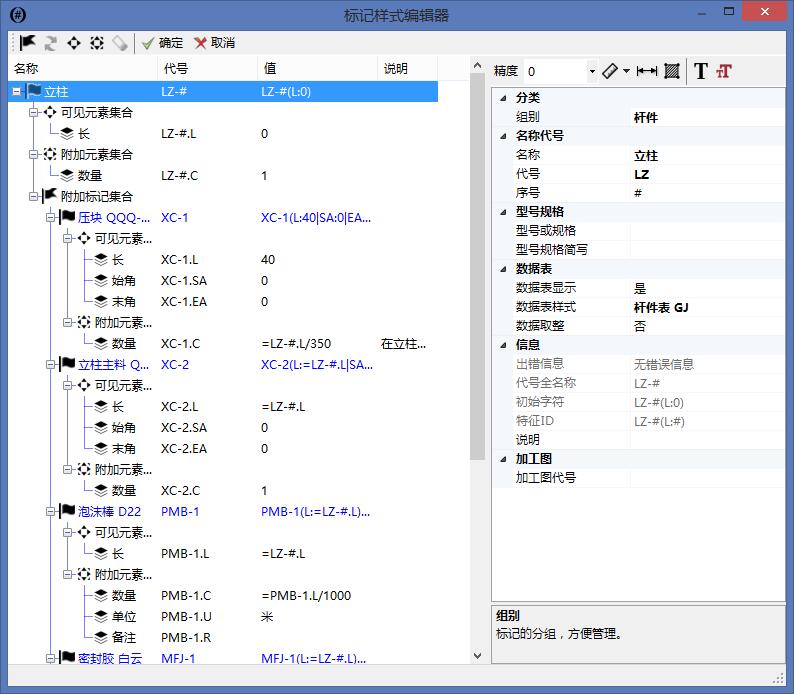Collapse the 名称代号 property category
The image size is (794, 694).
503,136
